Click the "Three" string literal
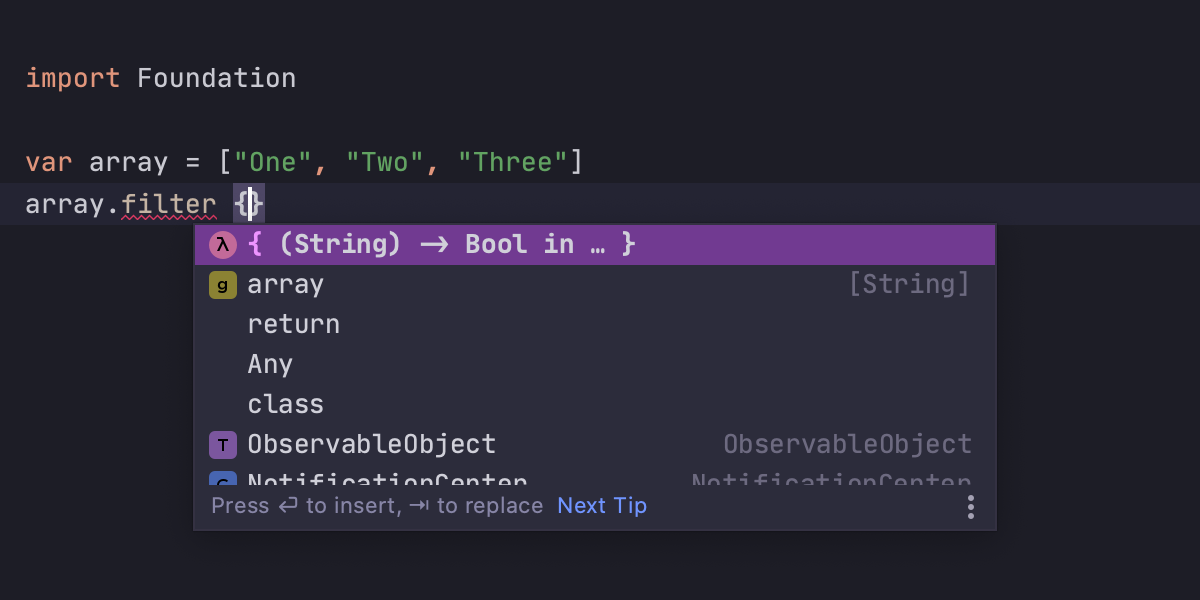The height and width of the screenshot is (600, 1200). pyautogui.click(x=514, y=162)
